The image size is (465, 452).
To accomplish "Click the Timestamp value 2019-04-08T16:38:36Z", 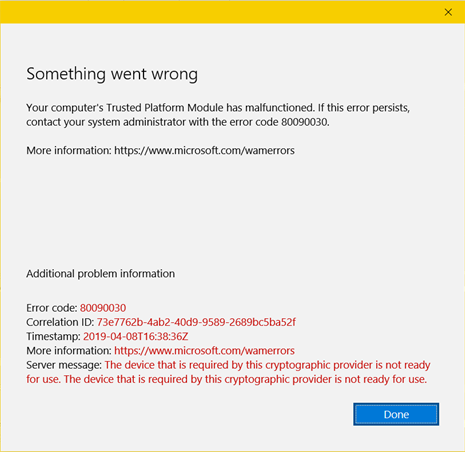I will [x=136, y=336].
